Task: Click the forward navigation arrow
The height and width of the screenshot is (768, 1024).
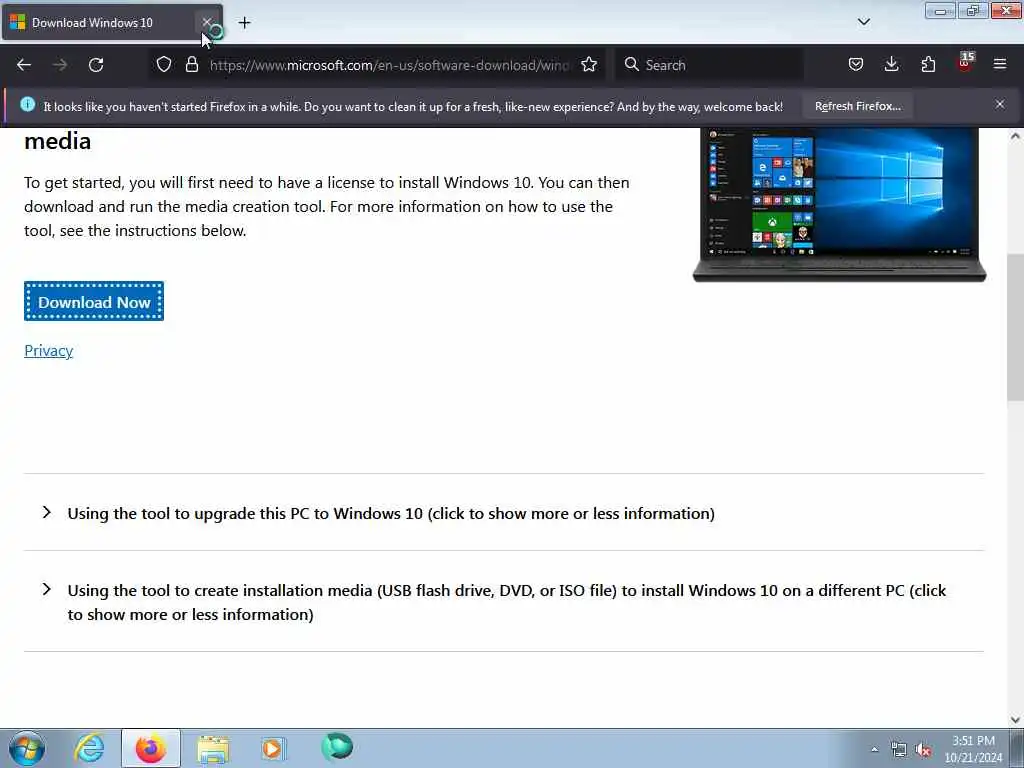Action: point(60,65)
